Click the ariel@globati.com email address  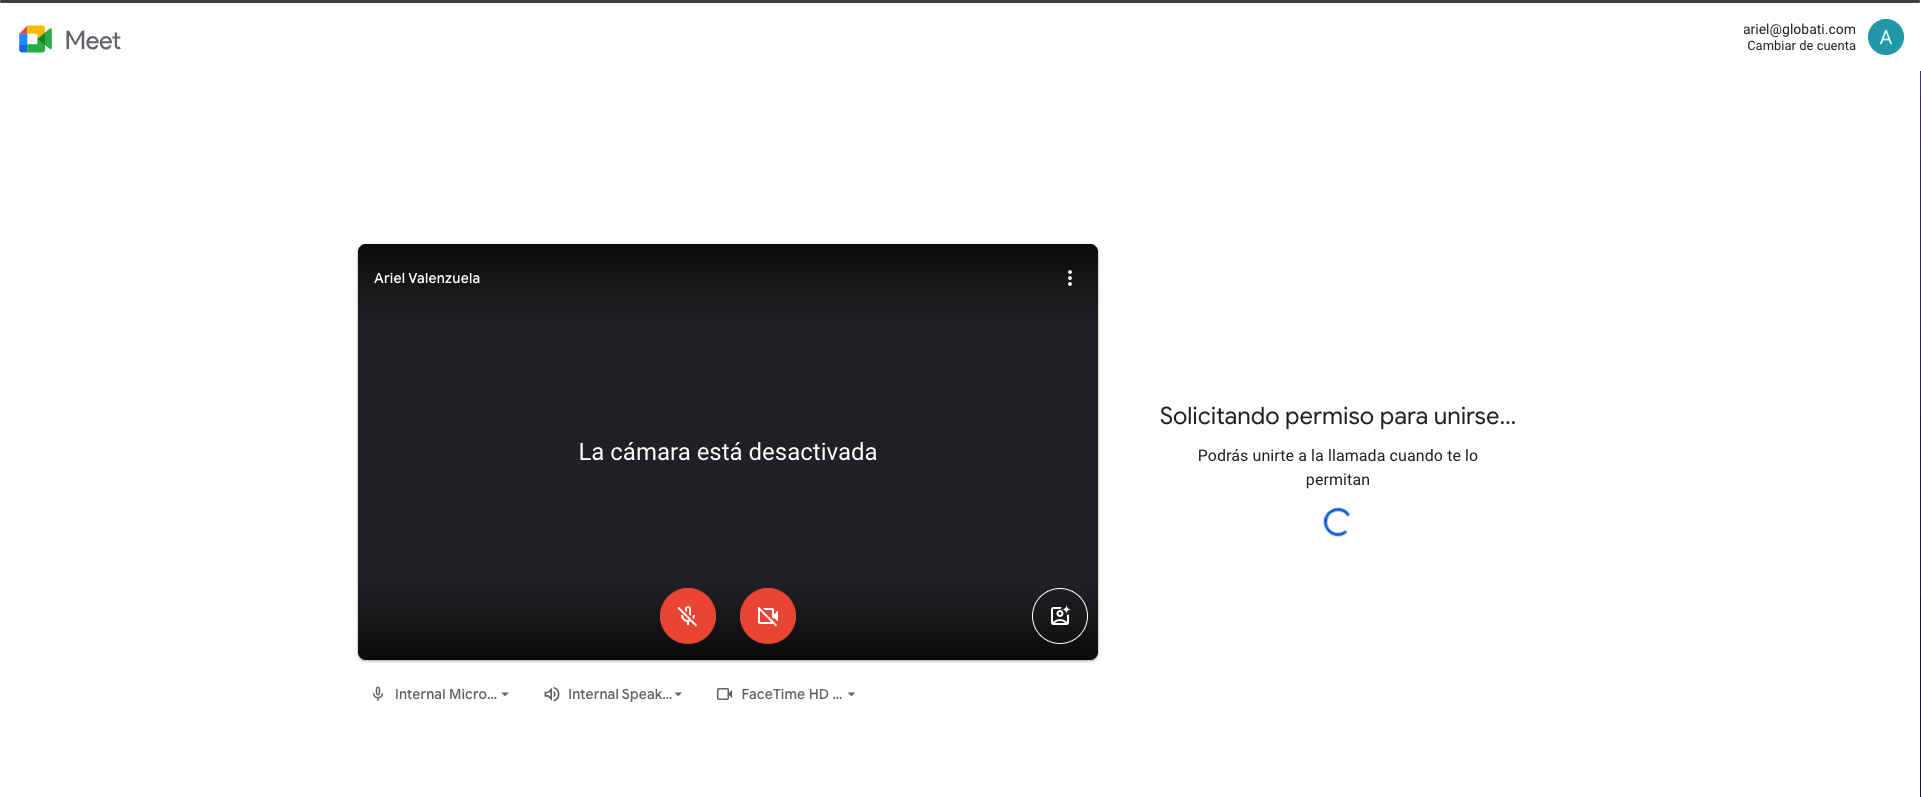pyautogui.click(x=1798, y=29)
